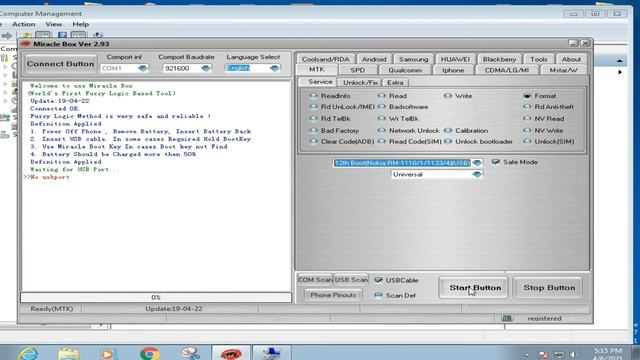The height and width of the screenshot is (360, 640).
Task: Open the Comport inf dropdown
Action: (142, 69)
